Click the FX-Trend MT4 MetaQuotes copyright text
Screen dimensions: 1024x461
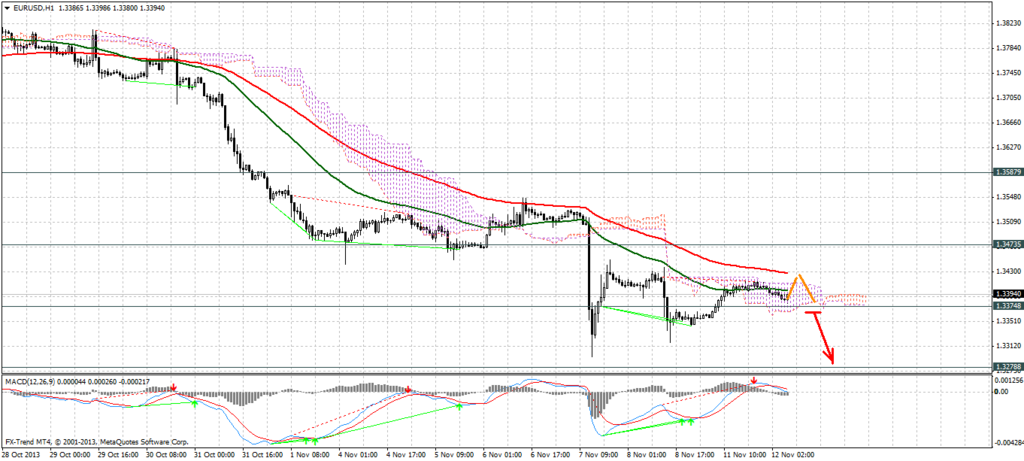click(x=97, y=441)
